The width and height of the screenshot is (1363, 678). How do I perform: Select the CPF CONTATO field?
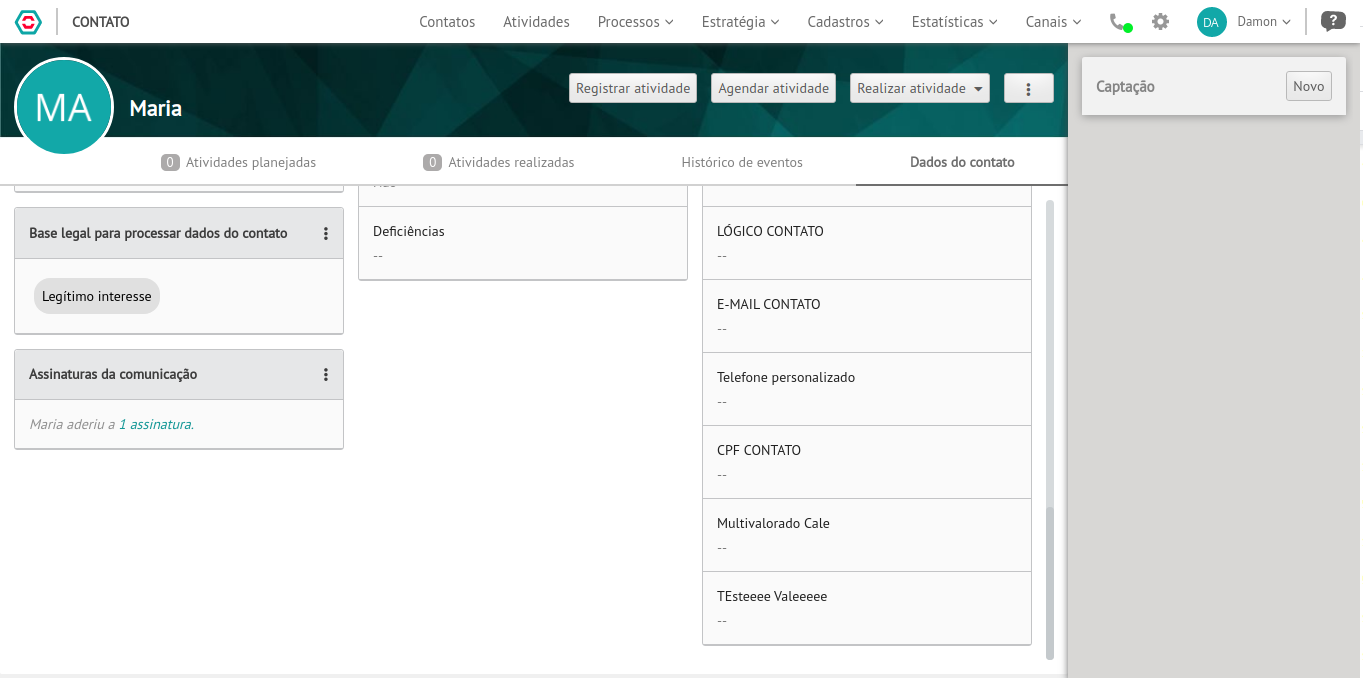[x=867, y=462]
